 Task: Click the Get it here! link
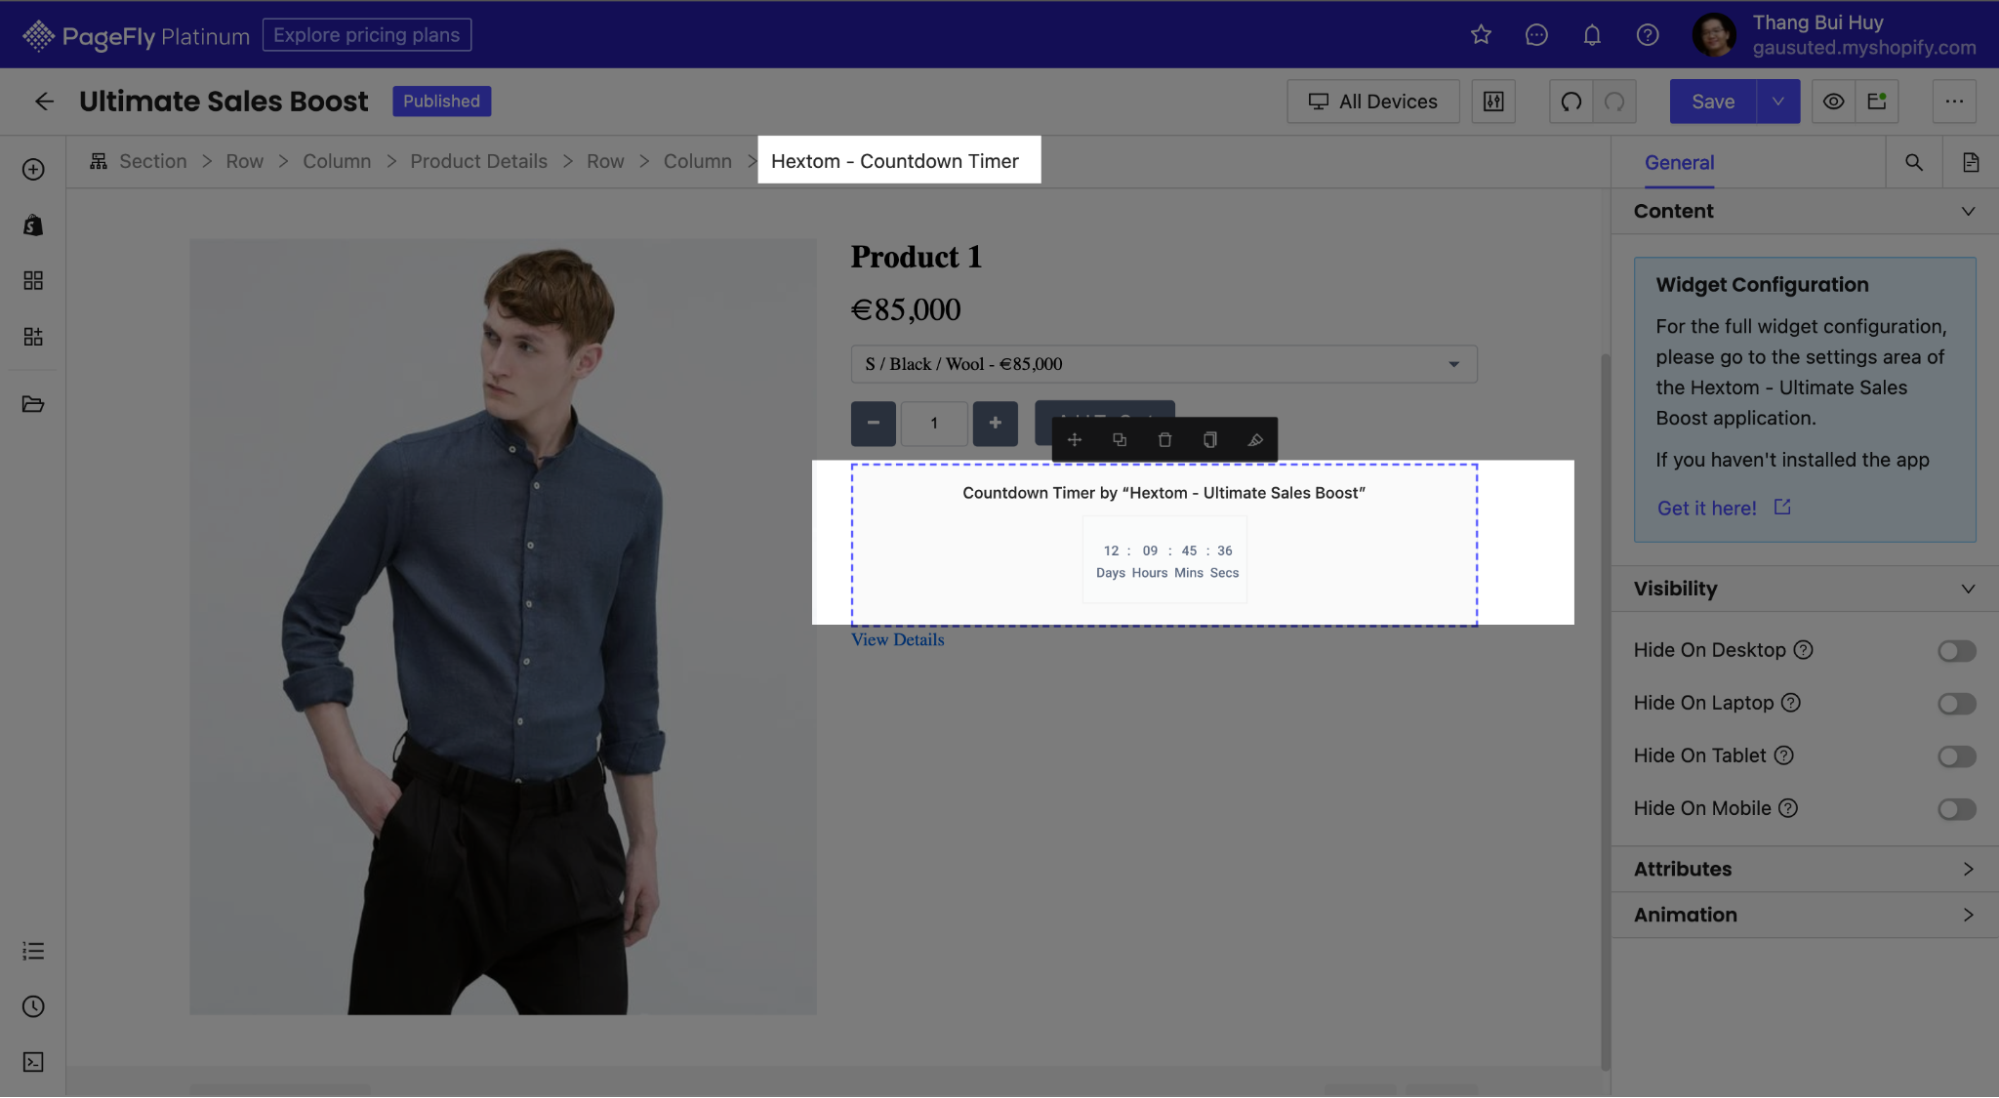click(x=1723, y=508)
